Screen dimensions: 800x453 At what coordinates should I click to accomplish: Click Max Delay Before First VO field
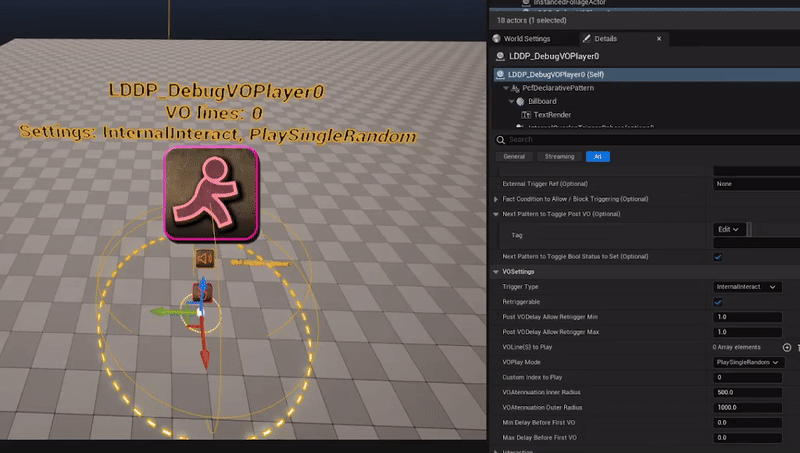click(x=747, y=438)
